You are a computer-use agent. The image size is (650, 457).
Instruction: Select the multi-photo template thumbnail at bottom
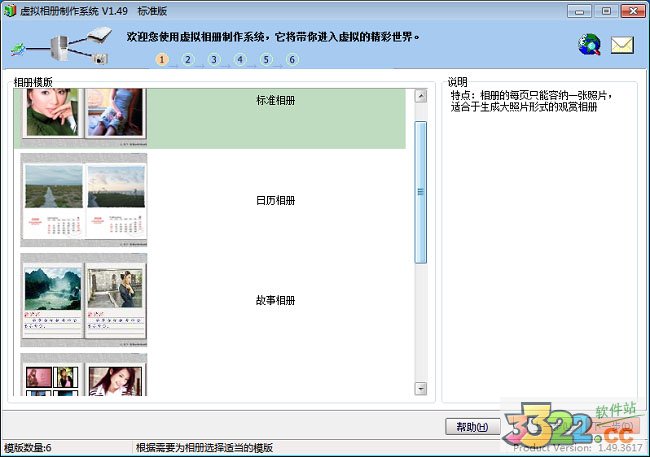pyautogui.click(x=84, y=374)
